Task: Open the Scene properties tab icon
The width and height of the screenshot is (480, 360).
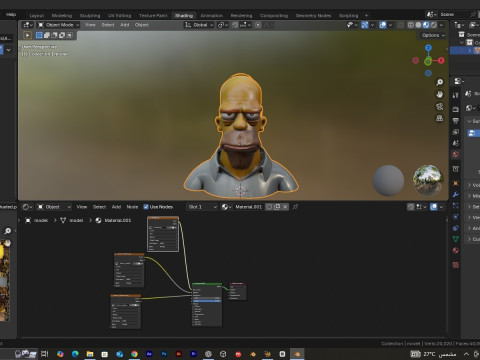Action: tap(456, 143)
